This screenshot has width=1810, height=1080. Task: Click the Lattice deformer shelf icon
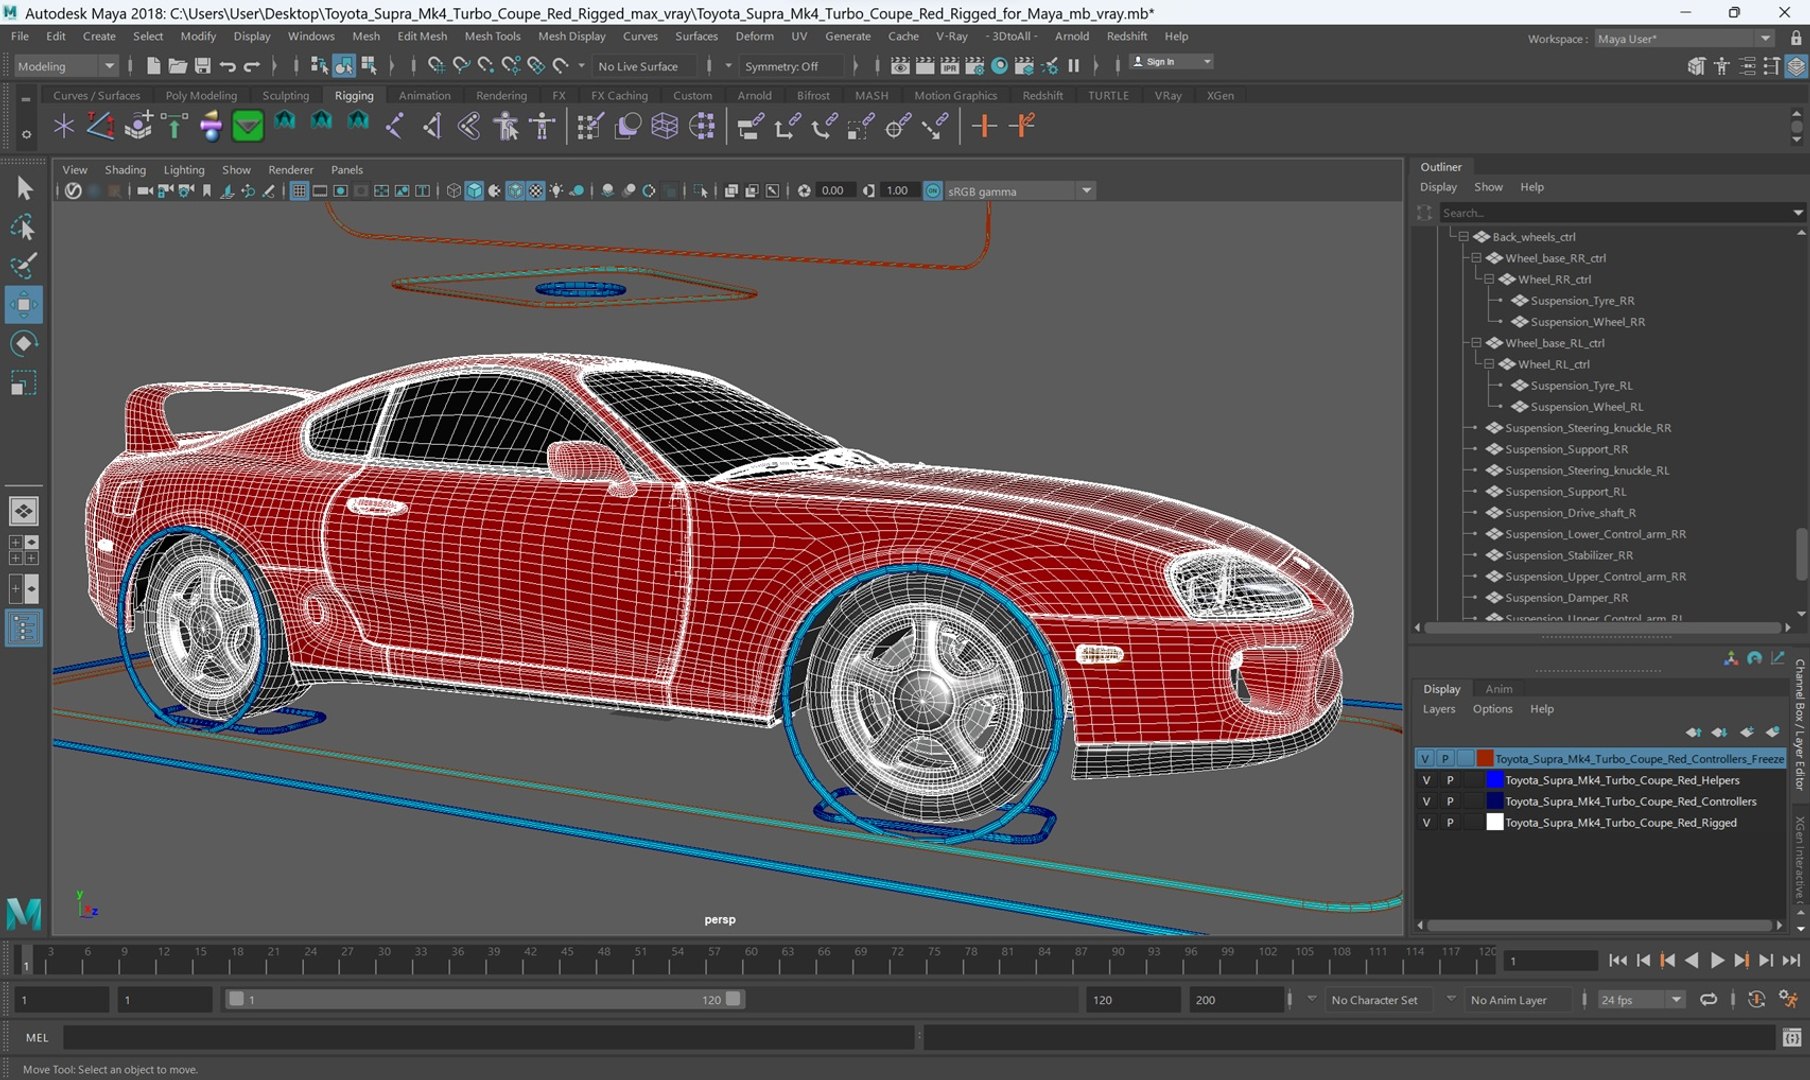[x=664, y=126]
